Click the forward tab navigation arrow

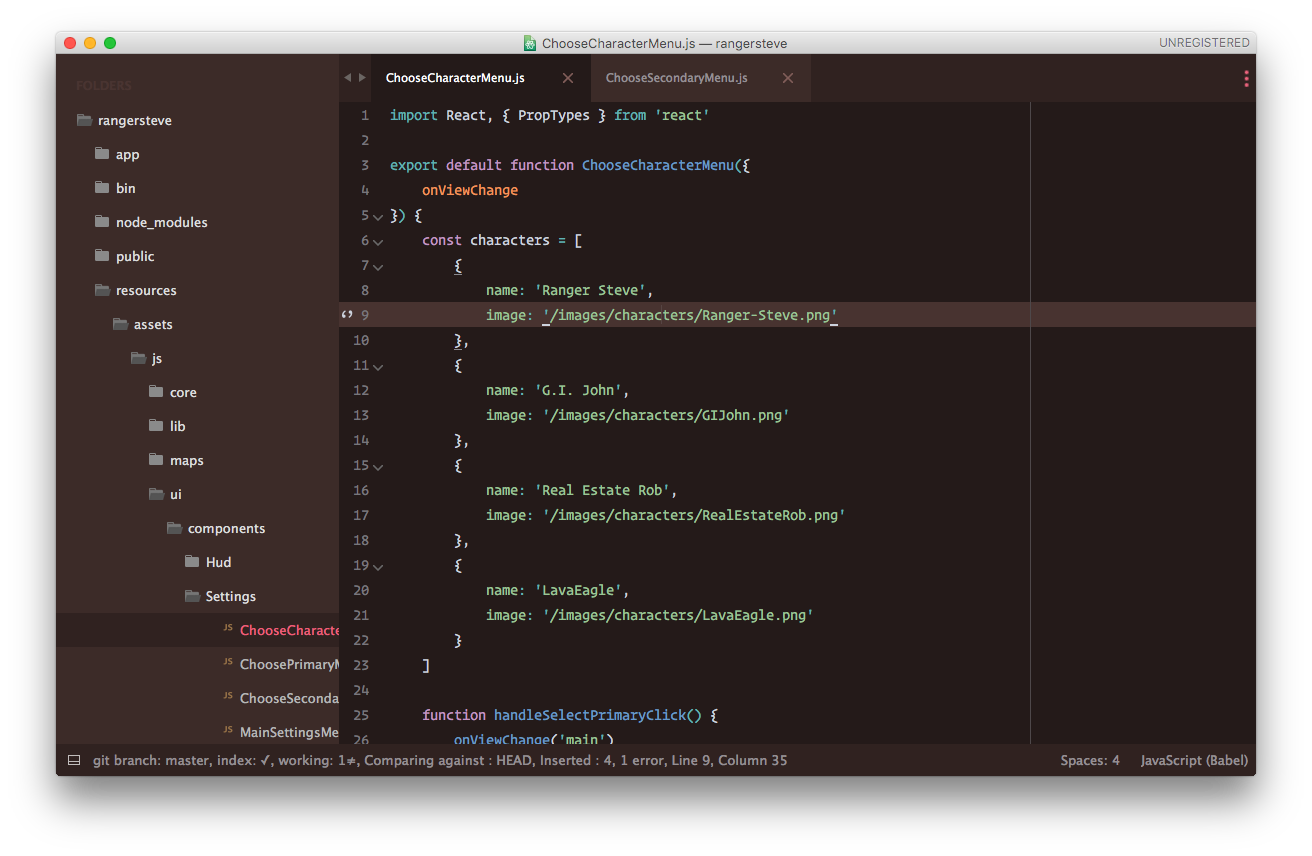click(x=362, y=78)
